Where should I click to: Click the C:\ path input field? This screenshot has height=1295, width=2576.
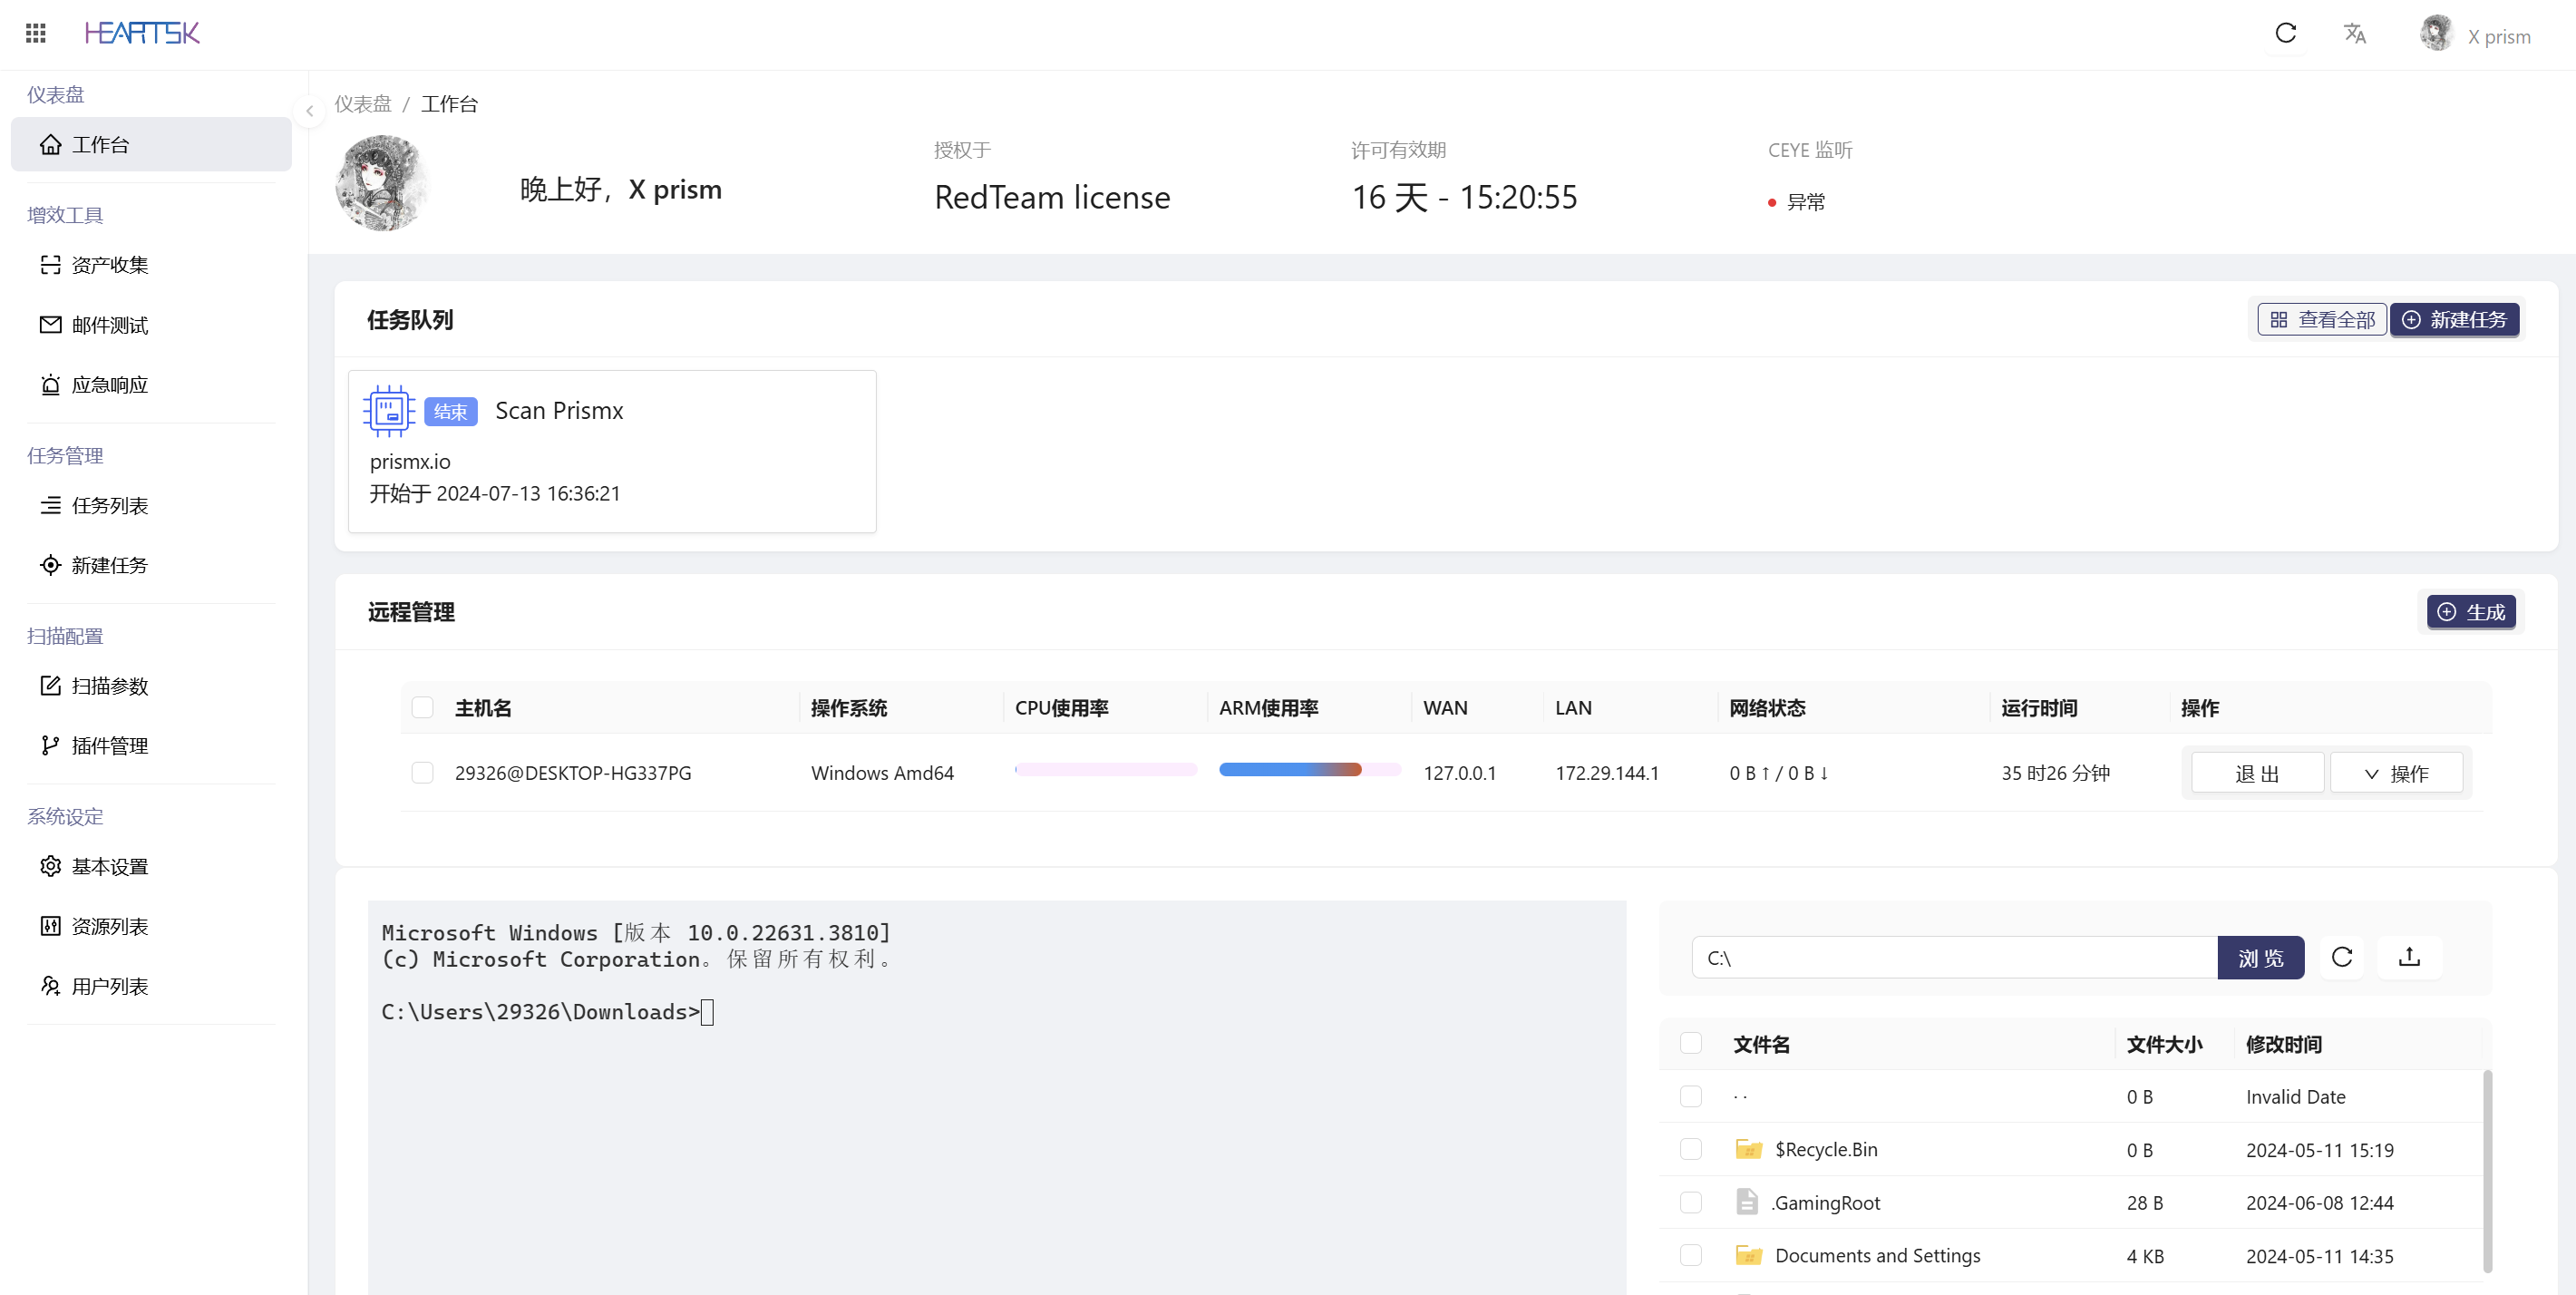coord(1953,957)
